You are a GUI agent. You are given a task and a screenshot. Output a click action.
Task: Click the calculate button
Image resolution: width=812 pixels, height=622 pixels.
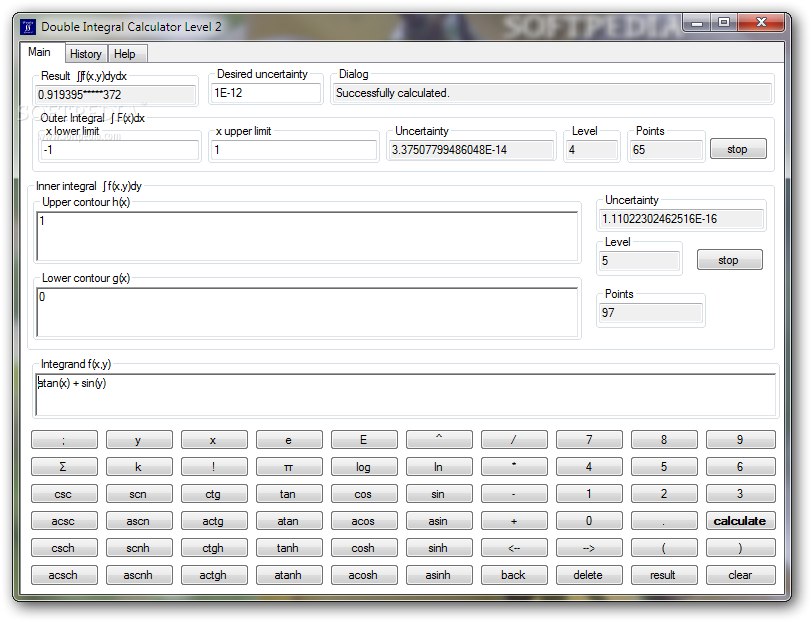point(740,520)
